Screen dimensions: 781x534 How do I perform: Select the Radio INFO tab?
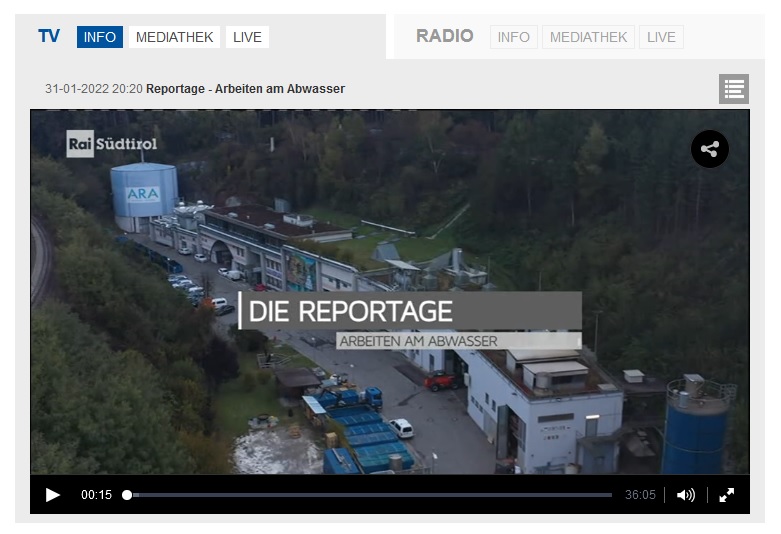click(x=513, y=37)
